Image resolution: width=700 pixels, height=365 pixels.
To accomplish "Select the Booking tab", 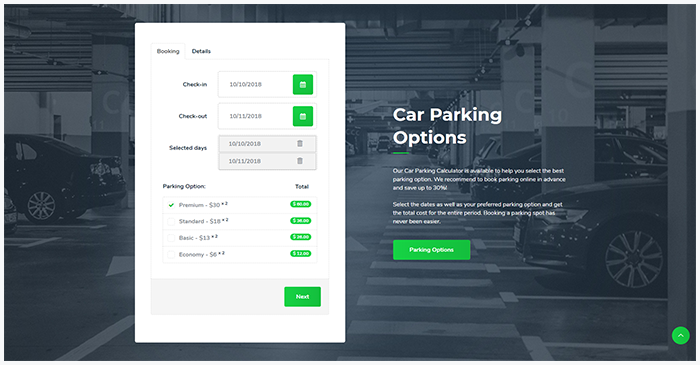I will click(168, 51).
